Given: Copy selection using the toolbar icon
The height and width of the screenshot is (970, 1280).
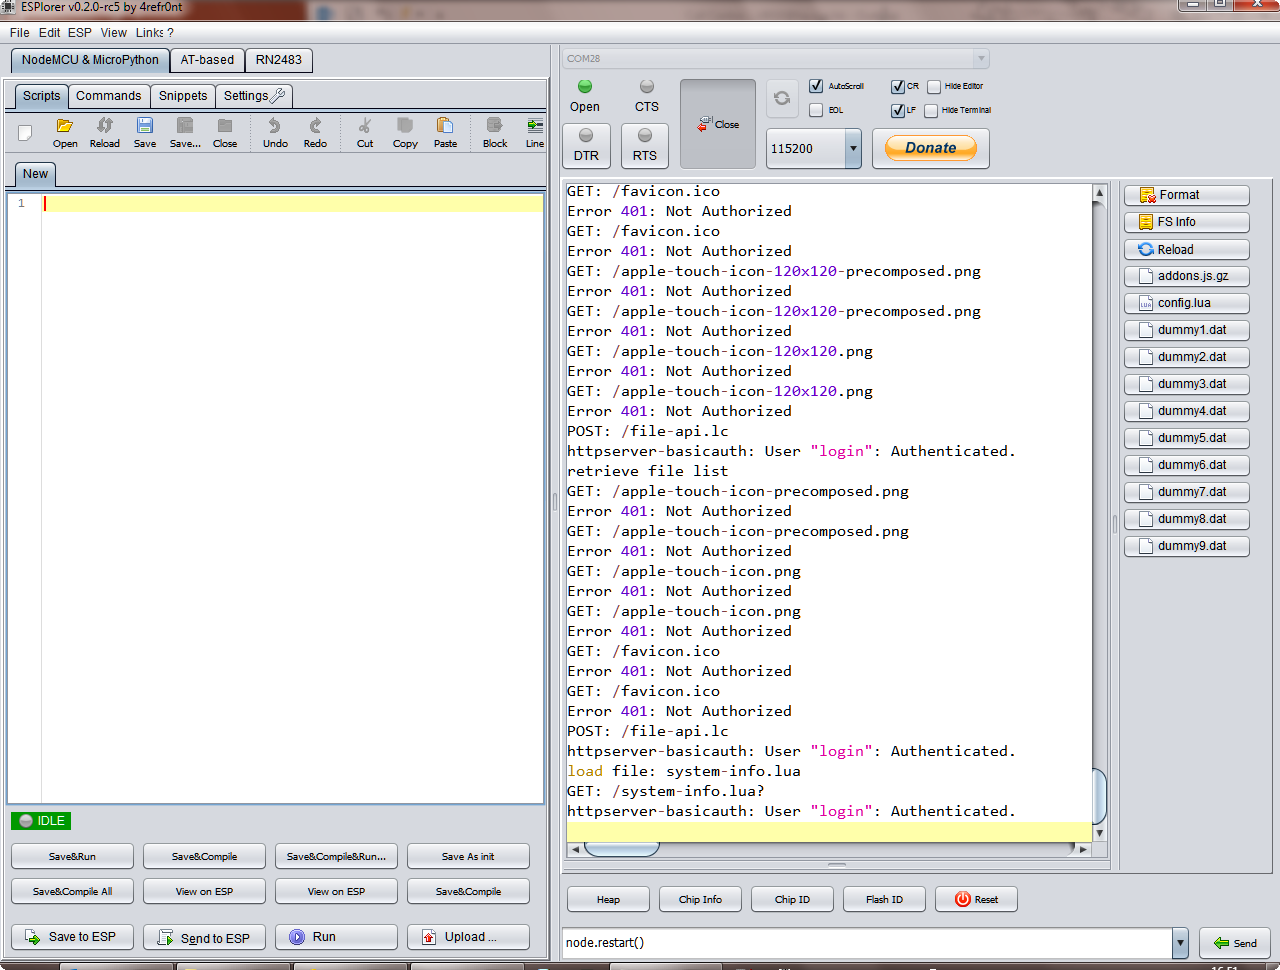Looking at the screenshot, I should click(405, 132).
